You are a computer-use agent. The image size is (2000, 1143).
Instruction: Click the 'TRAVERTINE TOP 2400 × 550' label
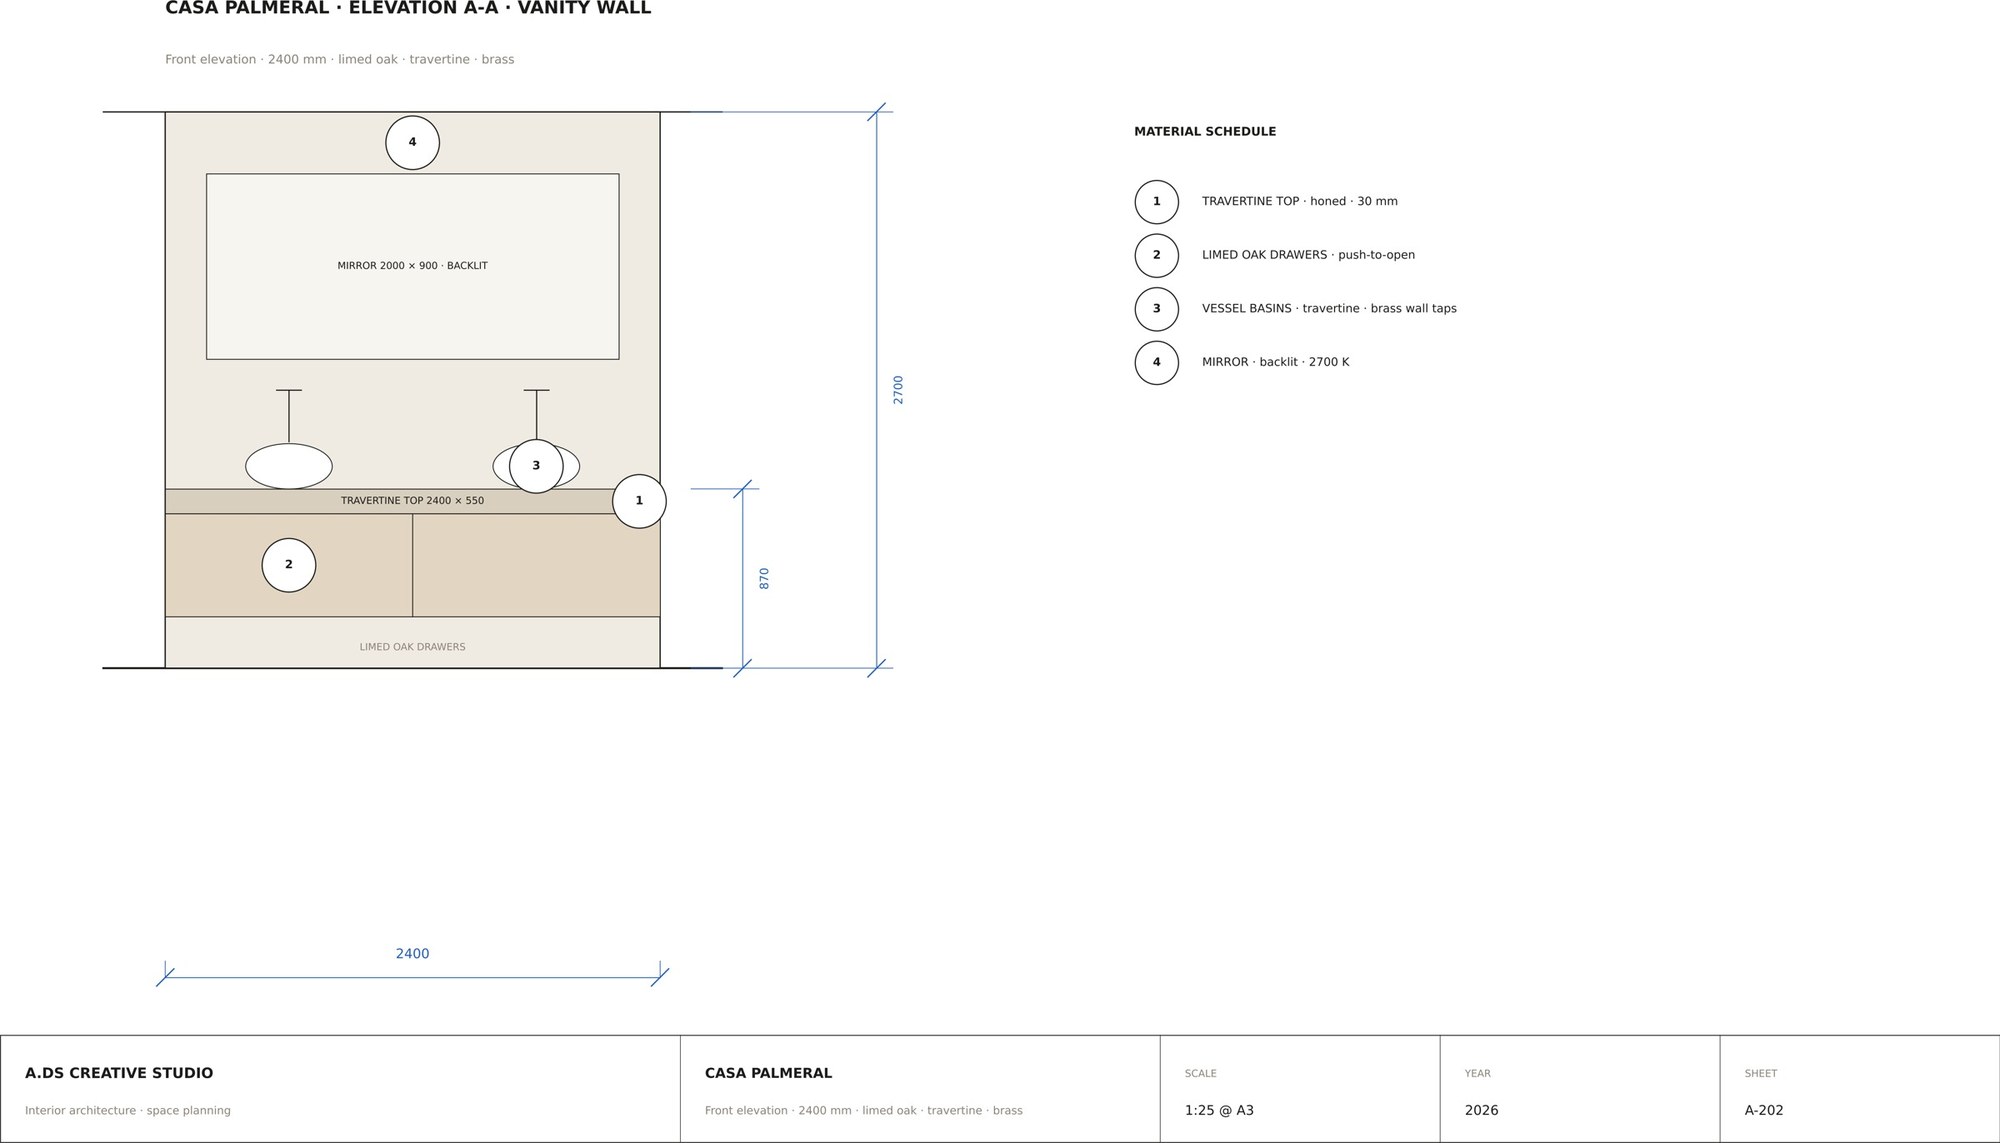pyautogui.click(x=412, y=501)
